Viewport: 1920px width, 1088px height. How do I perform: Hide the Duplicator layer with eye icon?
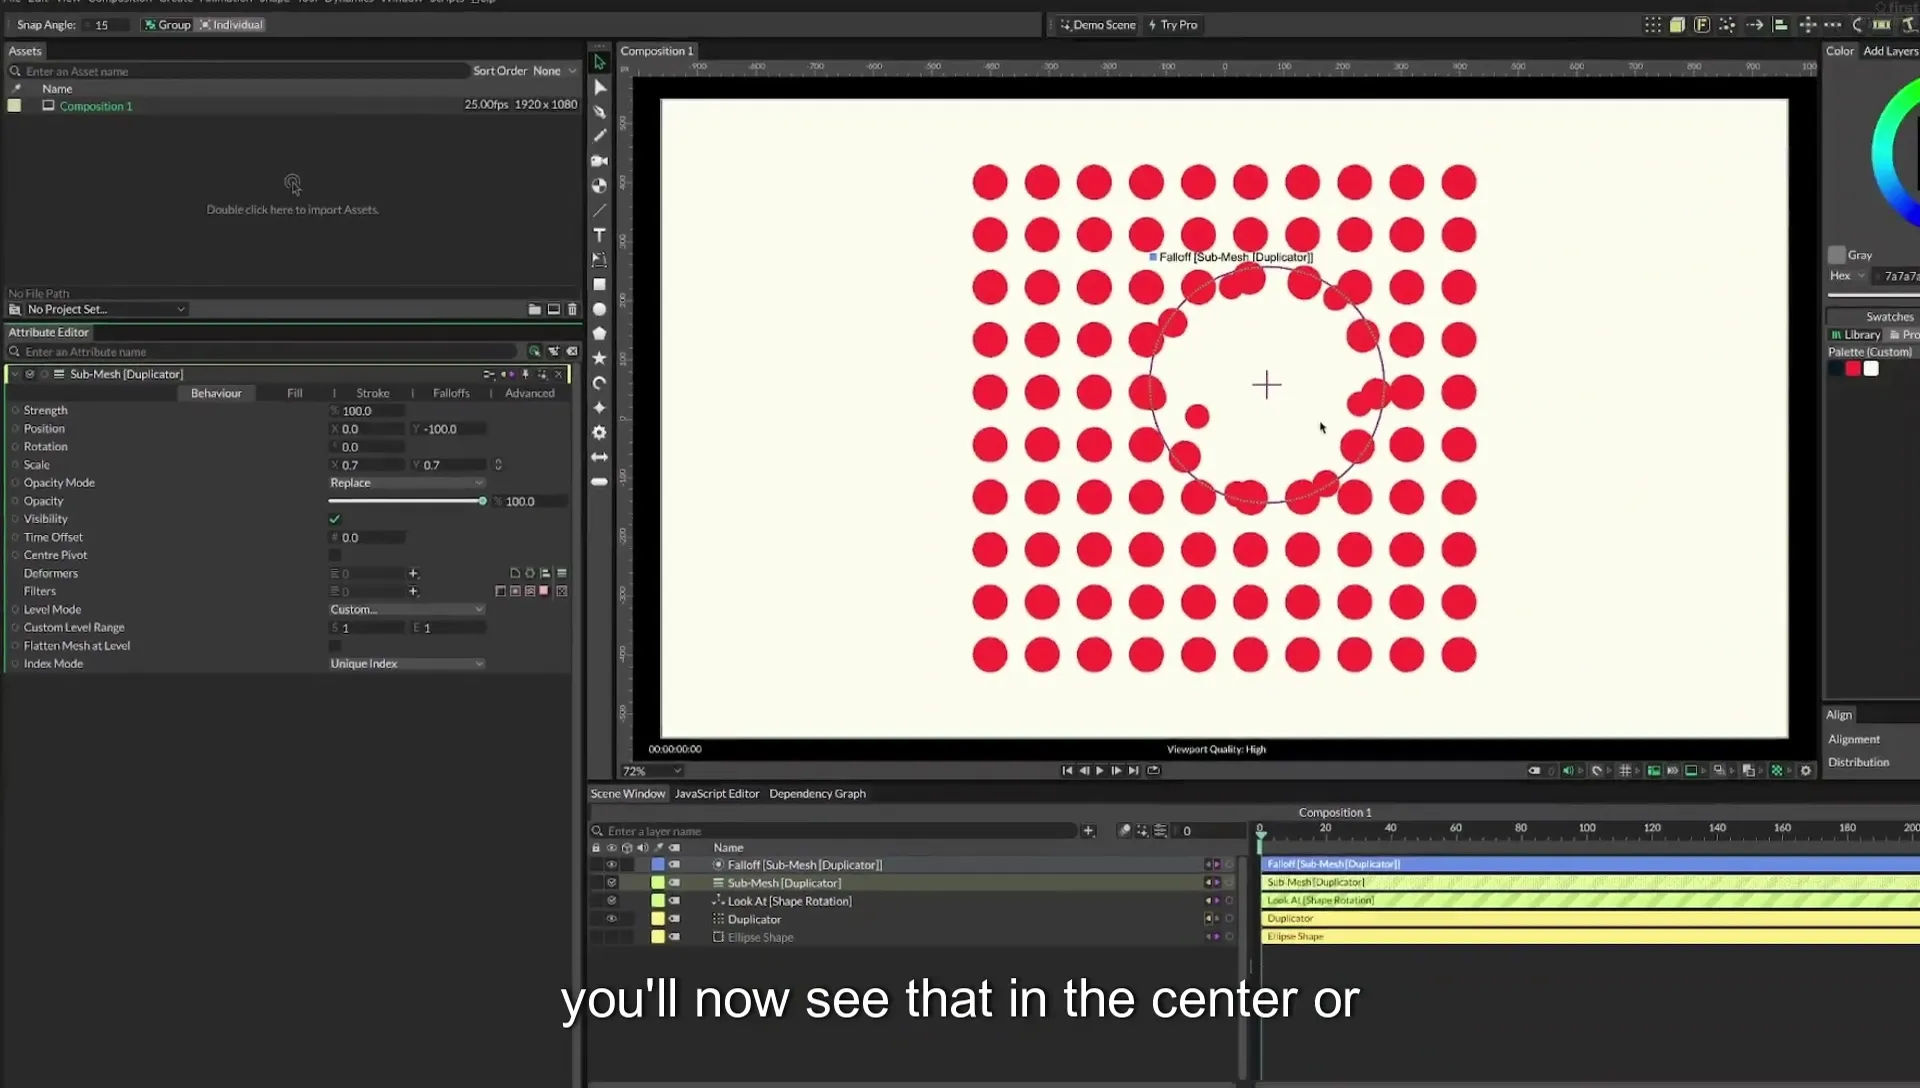(x=612, y=919)
